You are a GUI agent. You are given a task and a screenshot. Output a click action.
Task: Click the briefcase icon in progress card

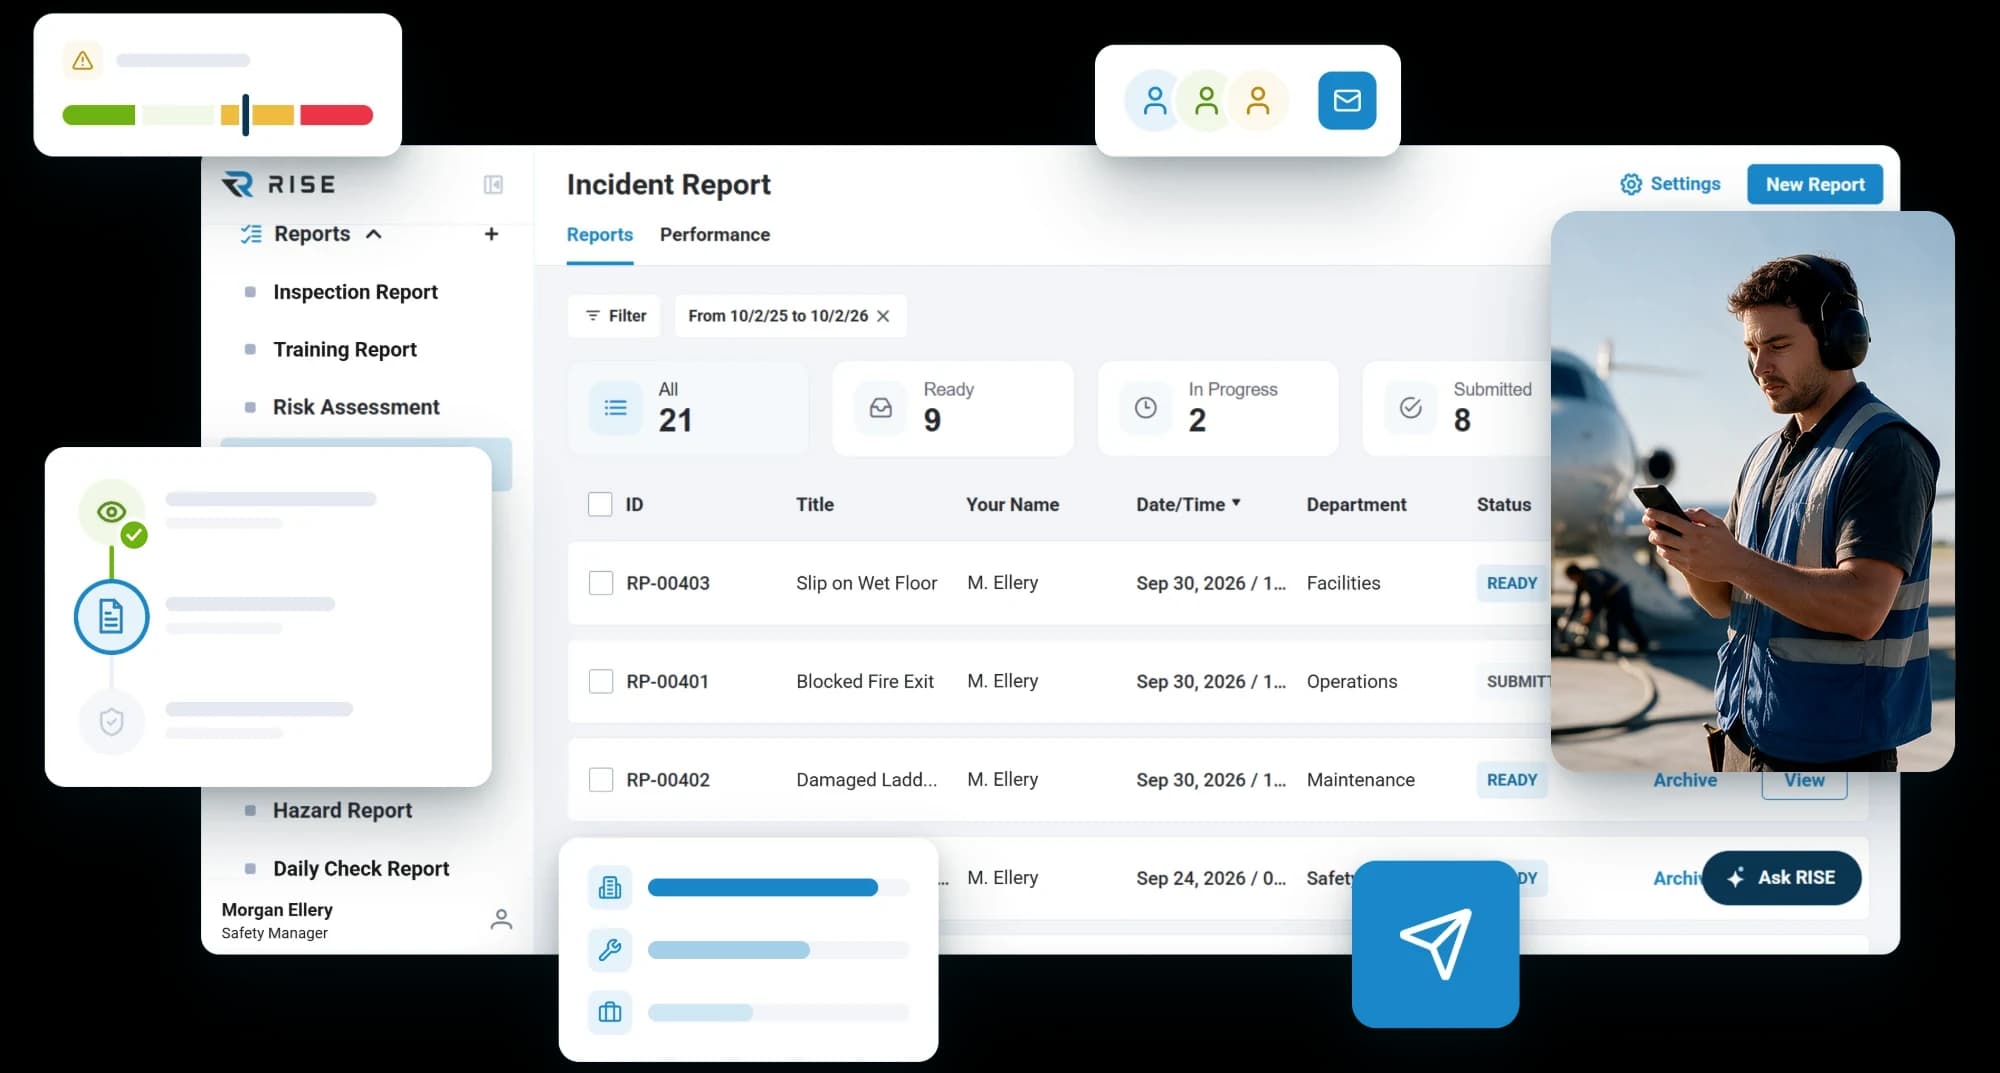coord(610,1013)
